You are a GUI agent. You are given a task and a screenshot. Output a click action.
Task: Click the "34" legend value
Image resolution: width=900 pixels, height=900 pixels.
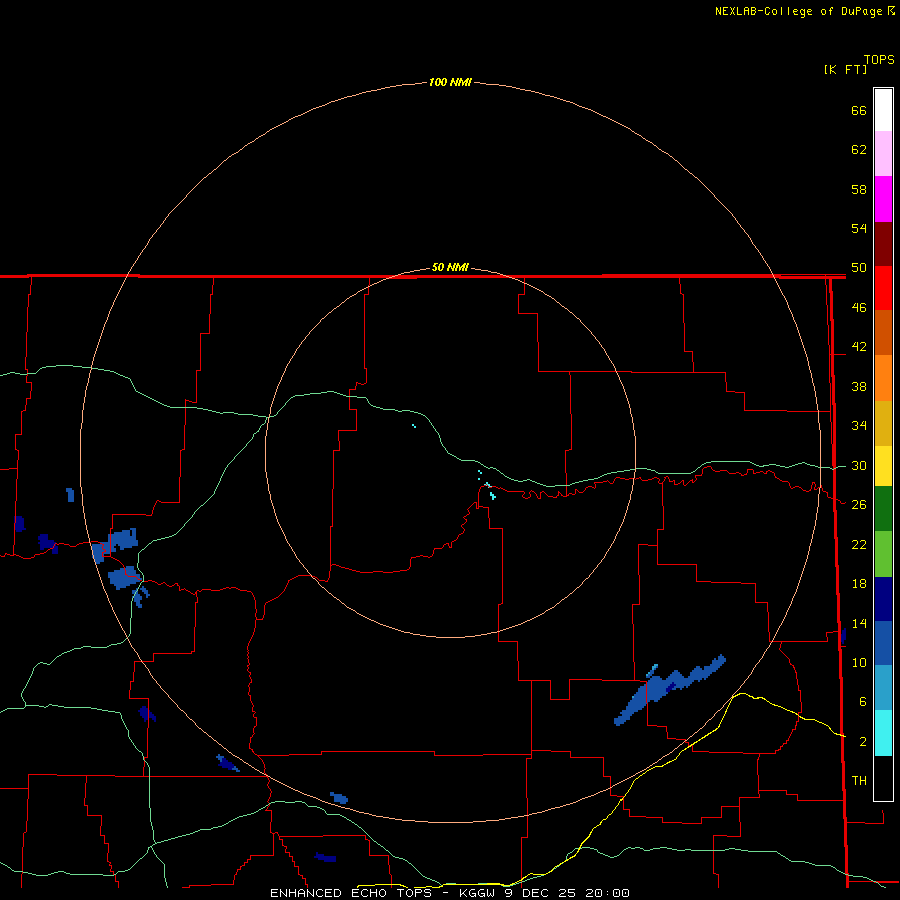coord(859,426)
